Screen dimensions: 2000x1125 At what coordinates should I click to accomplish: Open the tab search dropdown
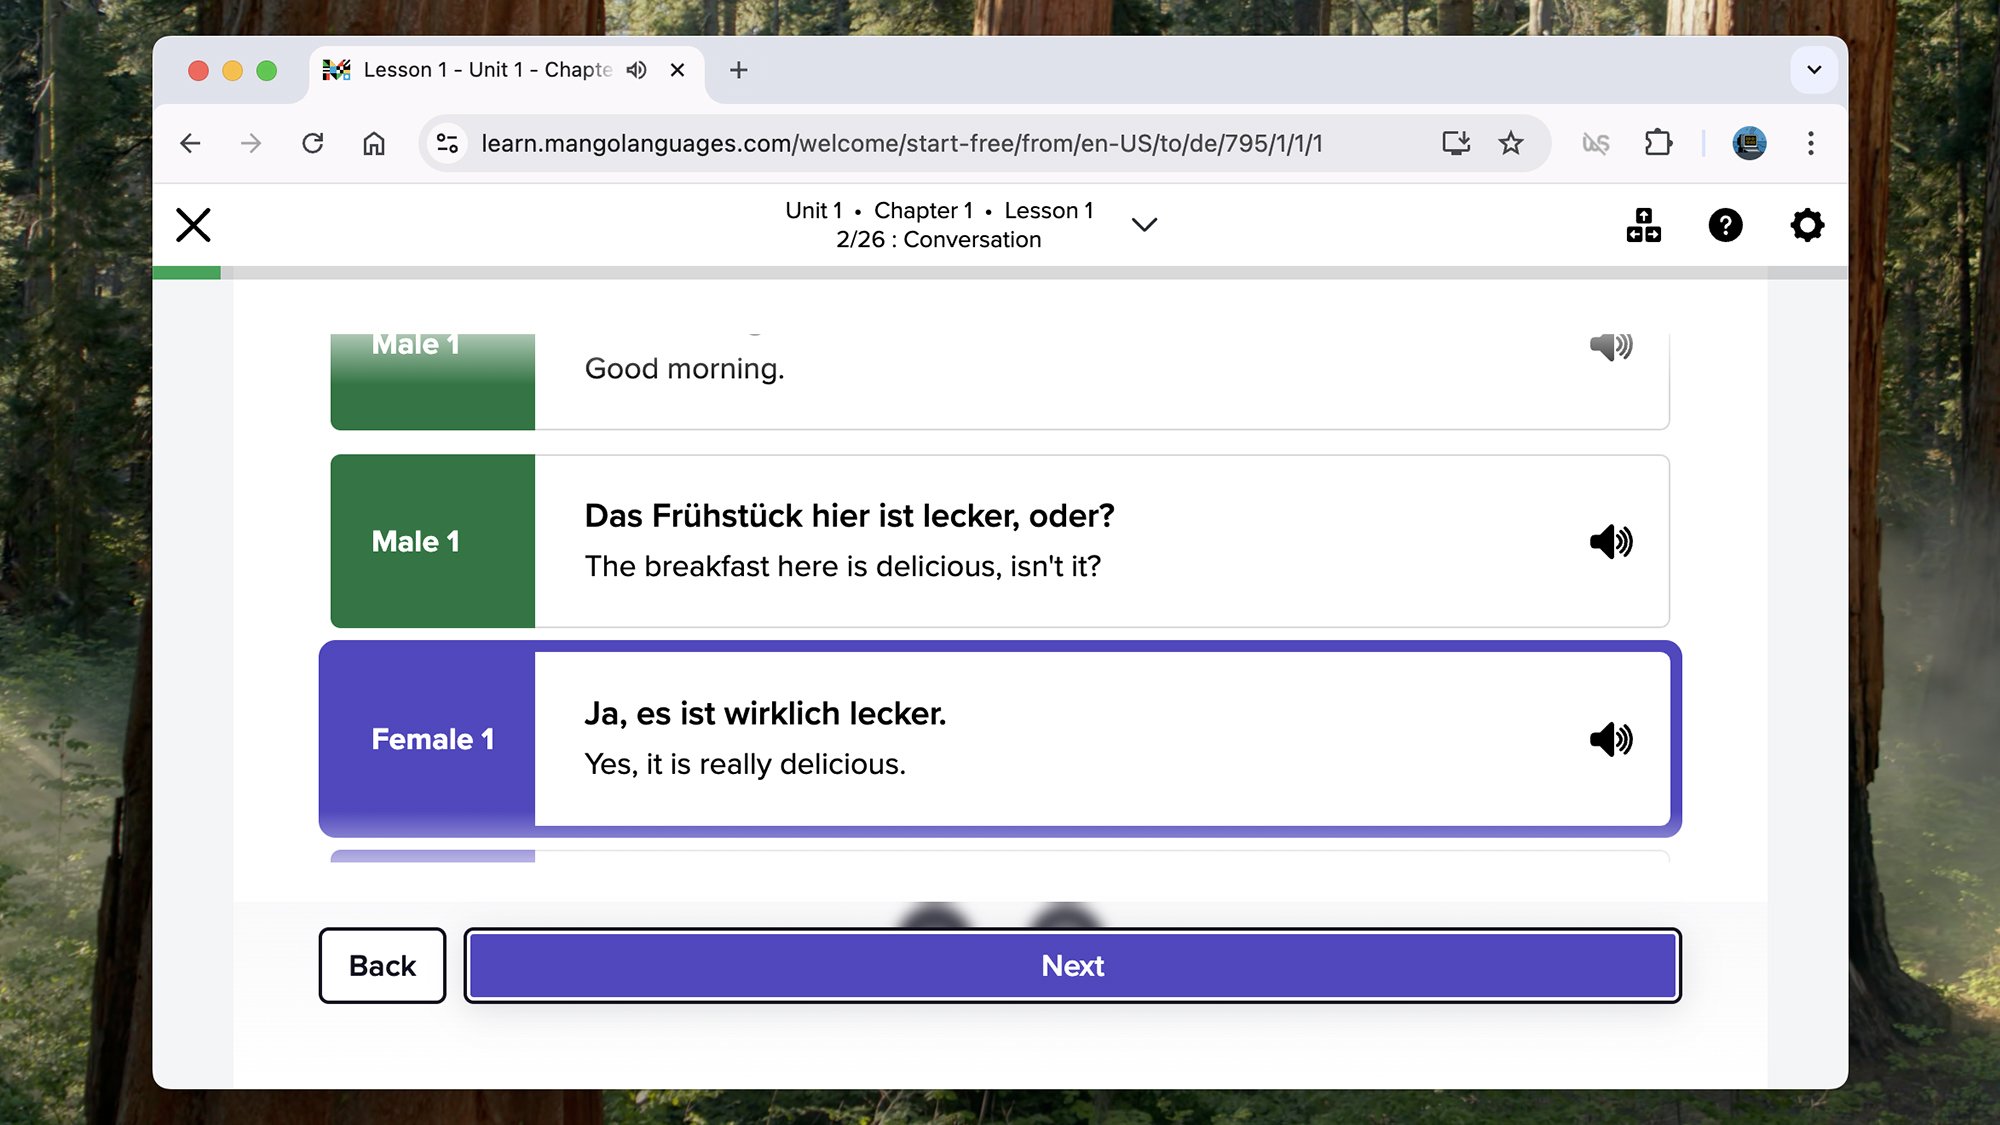[x=1814, y=70]
